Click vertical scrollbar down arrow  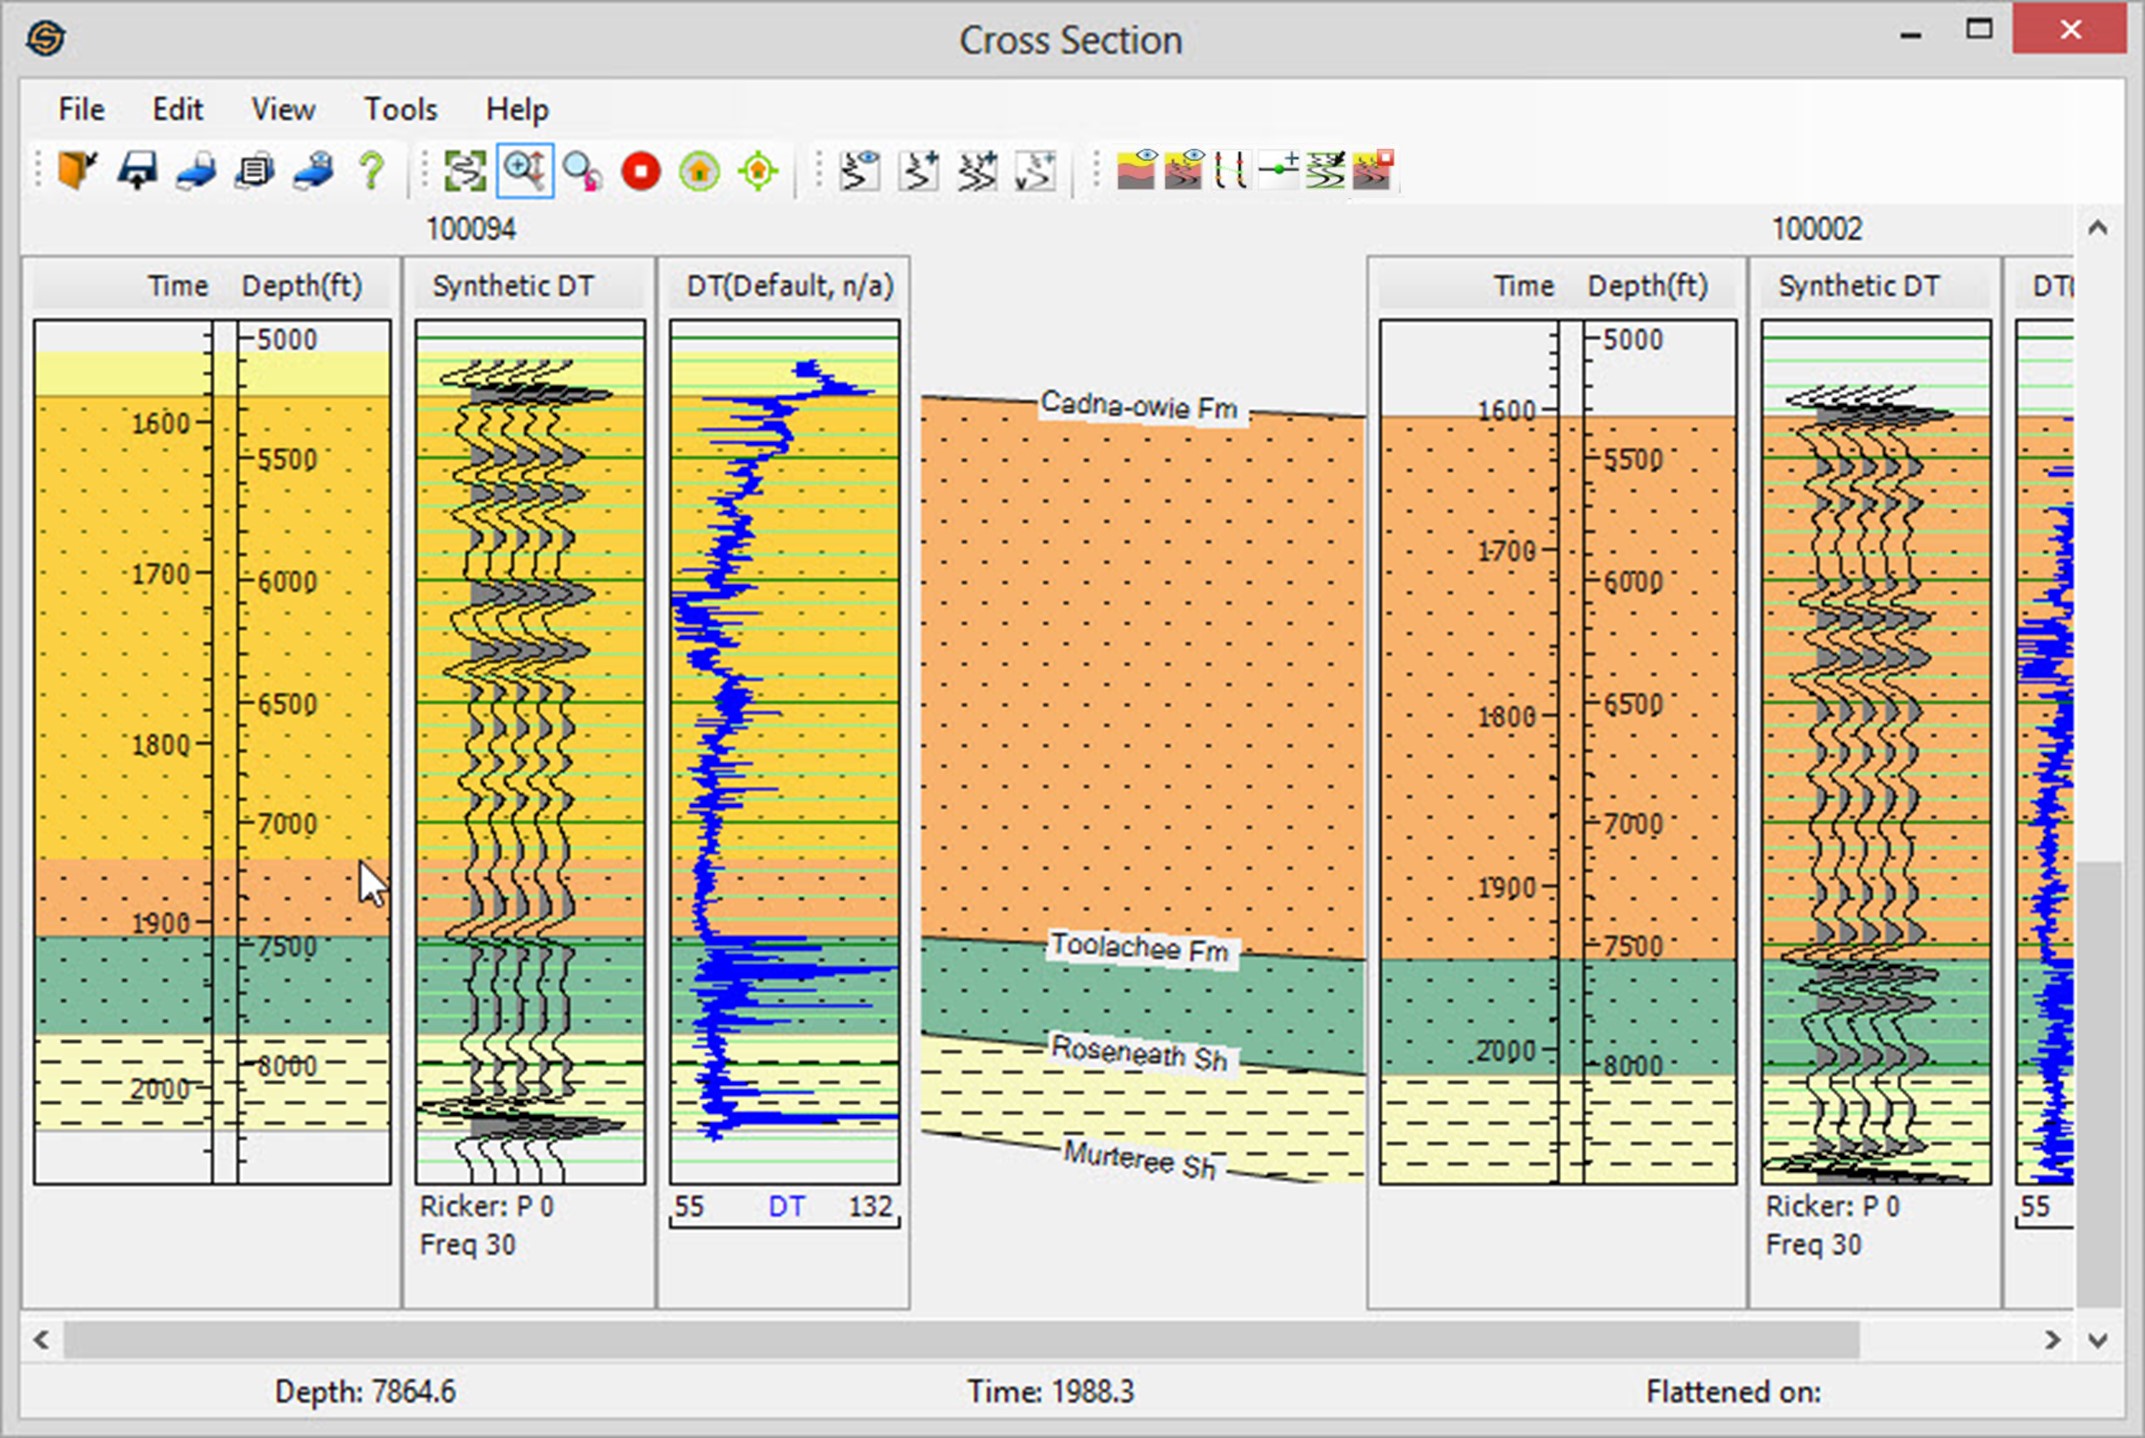(2098, 1340)
